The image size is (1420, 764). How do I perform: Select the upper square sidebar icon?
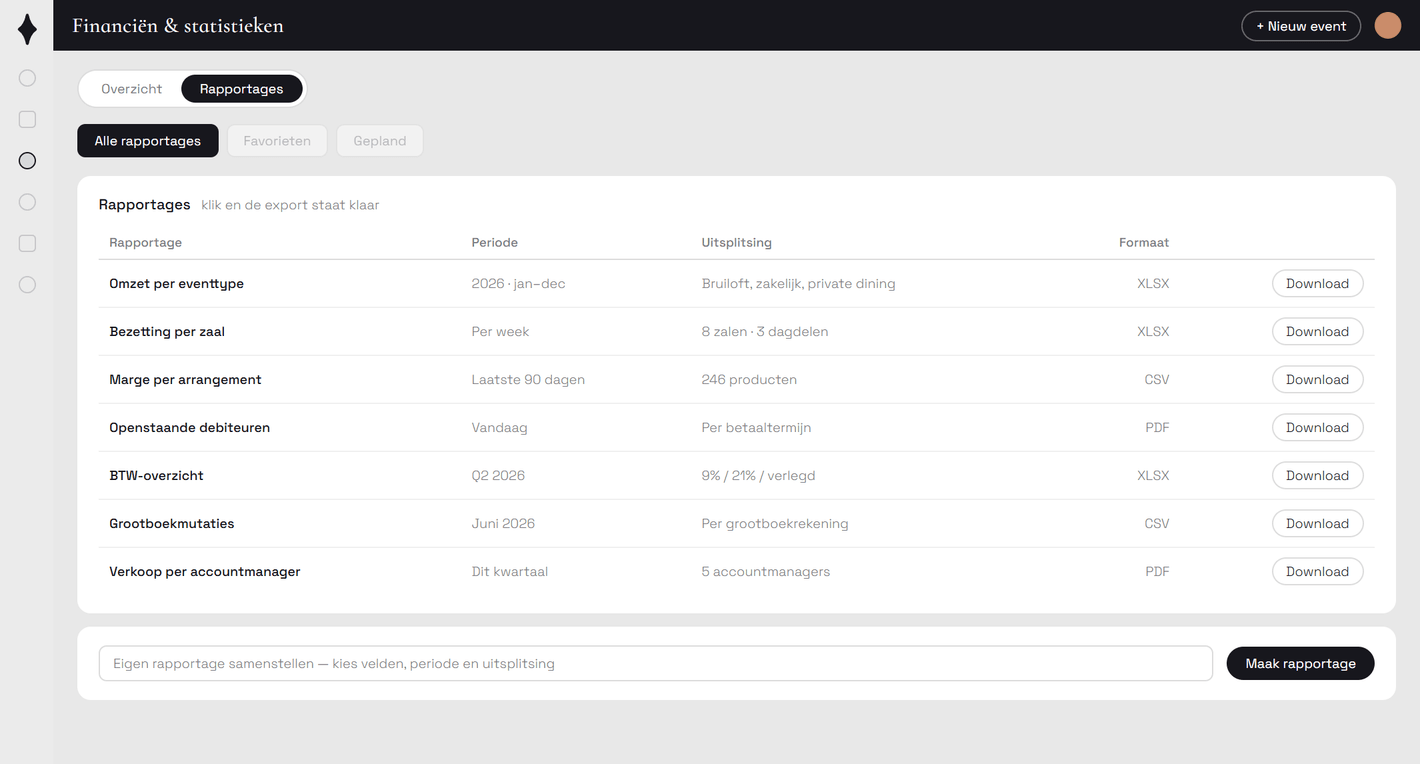click(27, 119)
